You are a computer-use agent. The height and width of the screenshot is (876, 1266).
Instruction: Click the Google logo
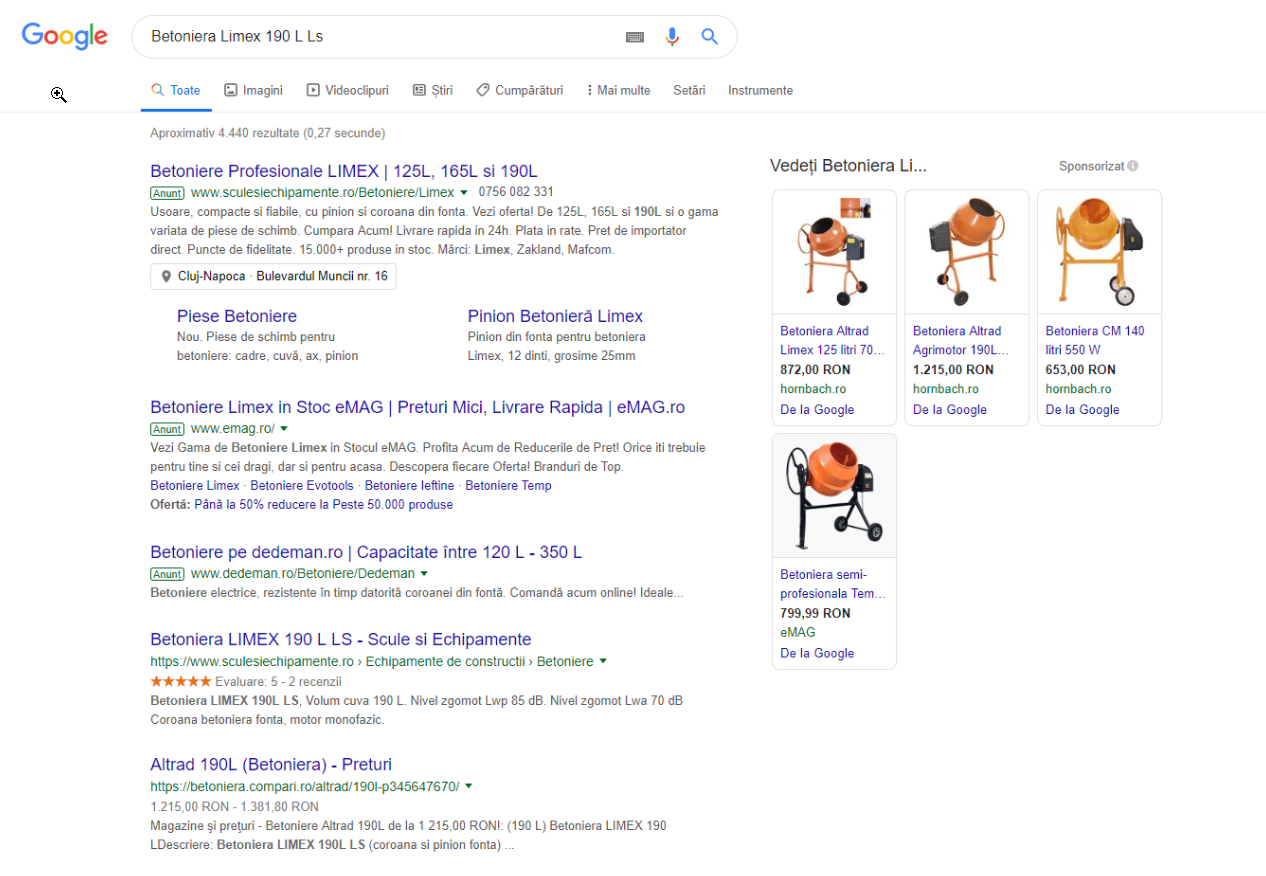(x=64, y=37)
